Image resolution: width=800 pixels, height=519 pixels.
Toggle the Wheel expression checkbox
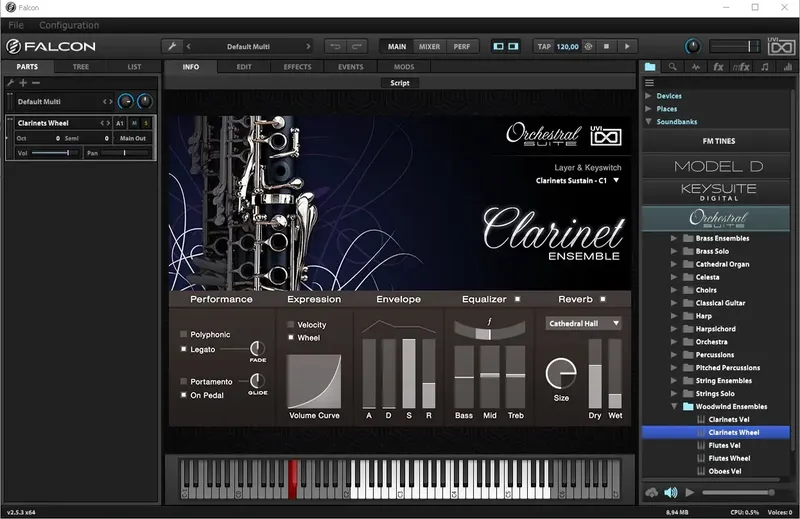click(x=291, y=337)
